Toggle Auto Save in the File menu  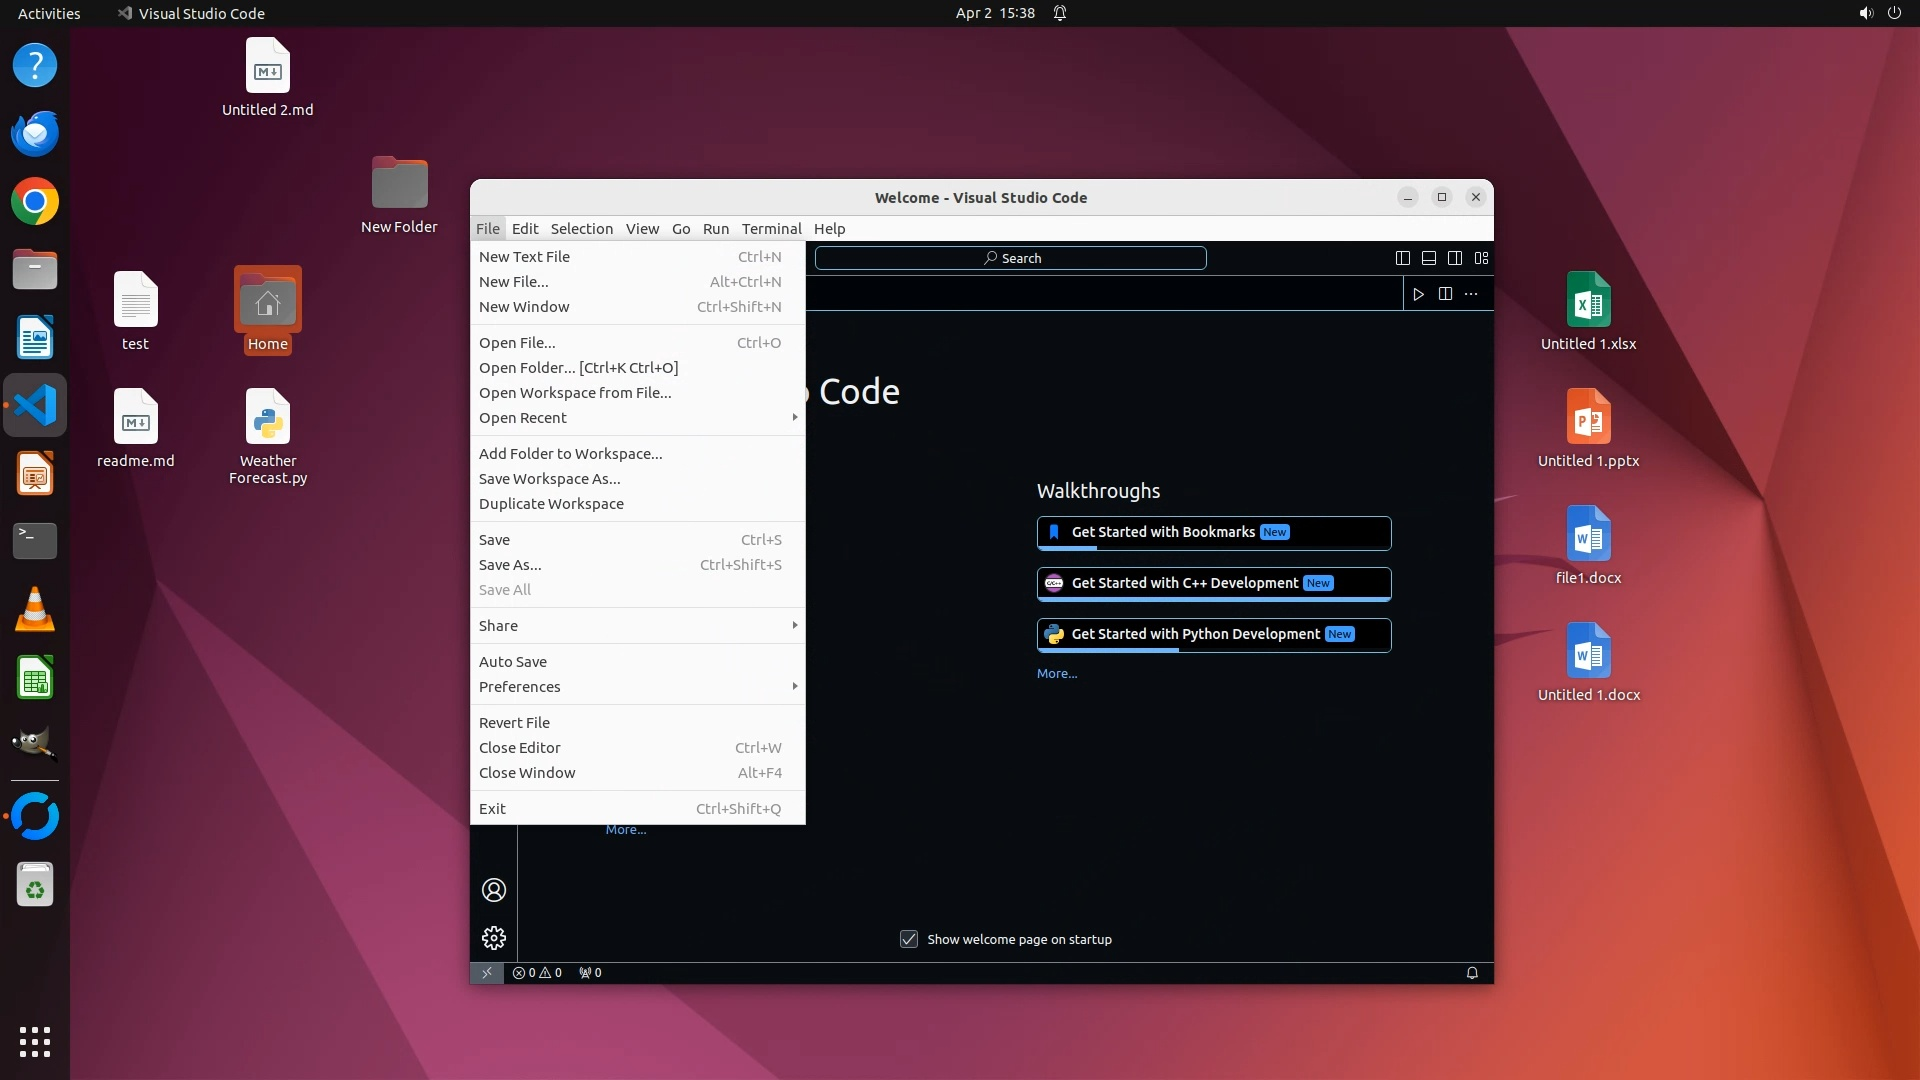tap(513, 662)
